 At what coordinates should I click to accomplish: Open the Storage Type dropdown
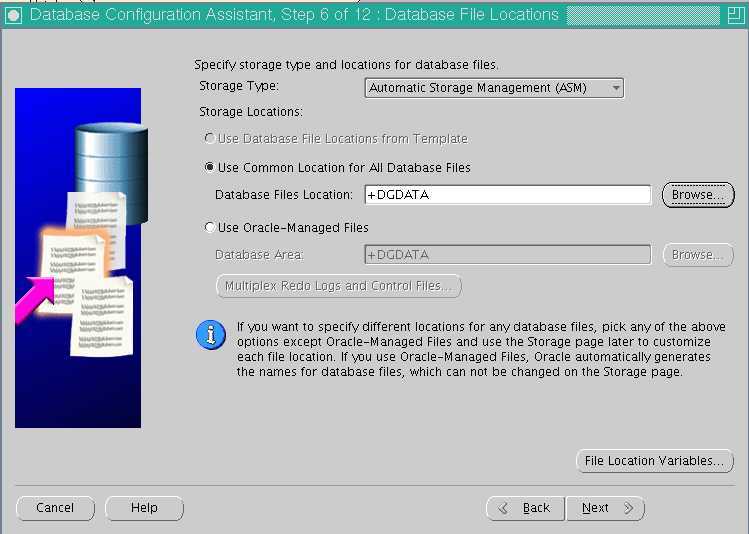pos(494,88)
